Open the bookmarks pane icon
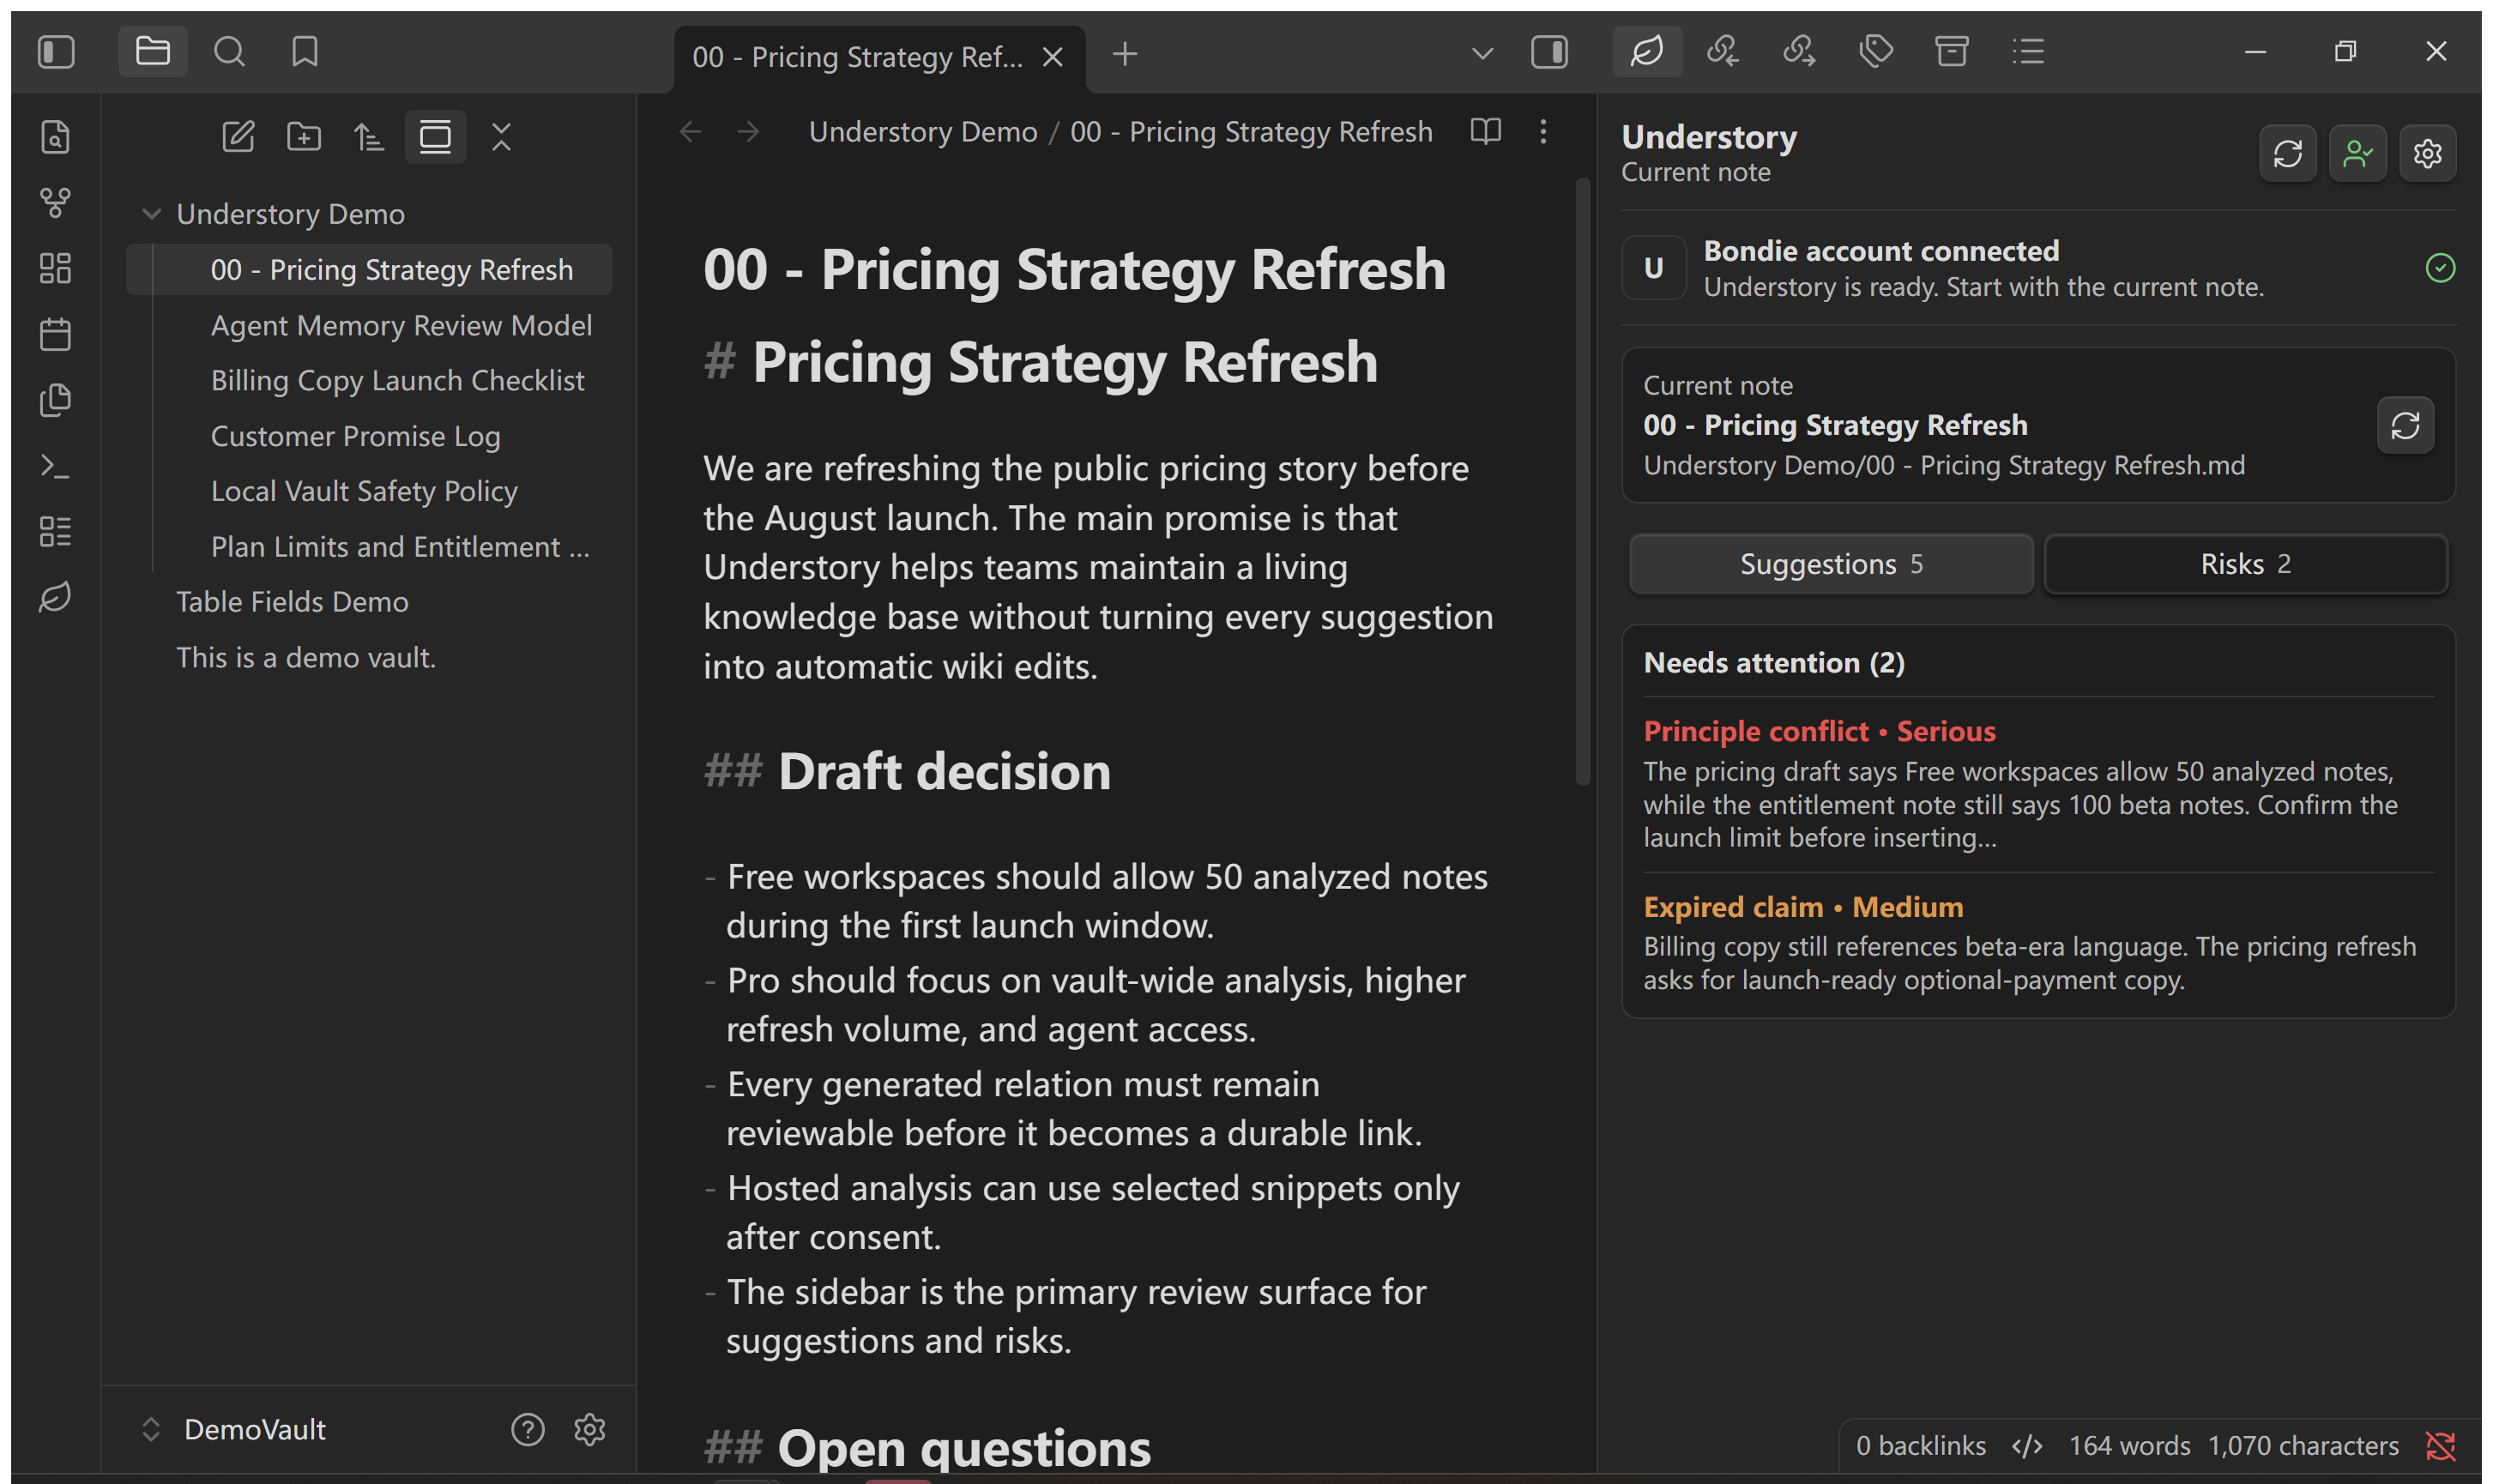 click(x=305, y=52)
